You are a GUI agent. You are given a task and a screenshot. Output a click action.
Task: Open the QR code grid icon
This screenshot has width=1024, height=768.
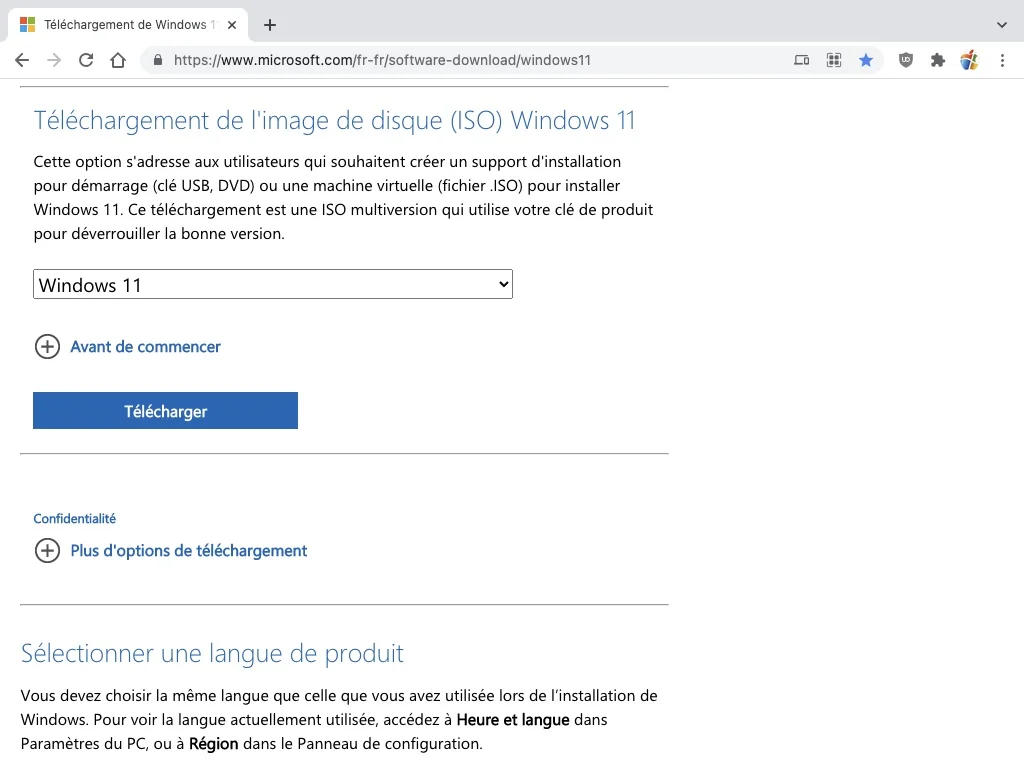point(834,61)
